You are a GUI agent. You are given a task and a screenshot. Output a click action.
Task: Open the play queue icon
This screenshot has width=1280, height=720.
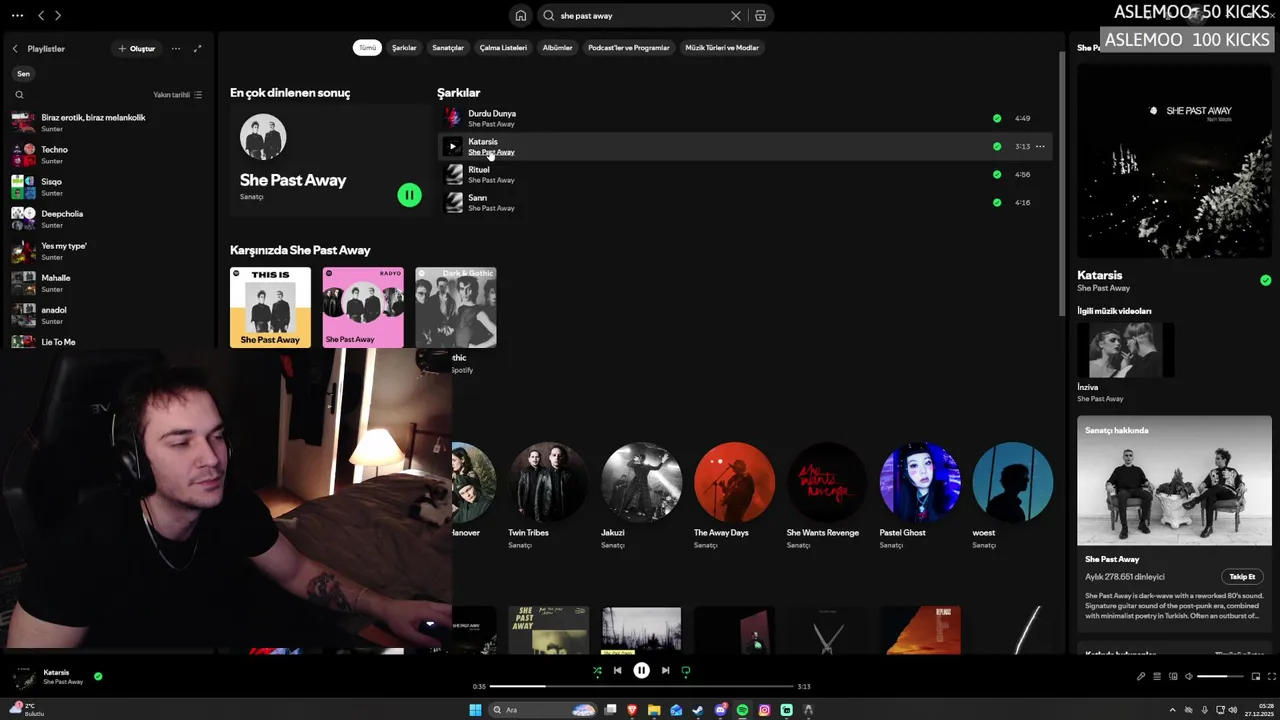(x=1157, y=676)
